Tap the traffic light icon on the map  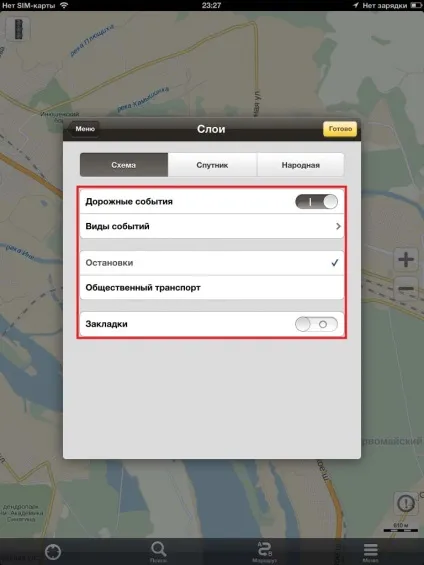click(x=18, y=29)
